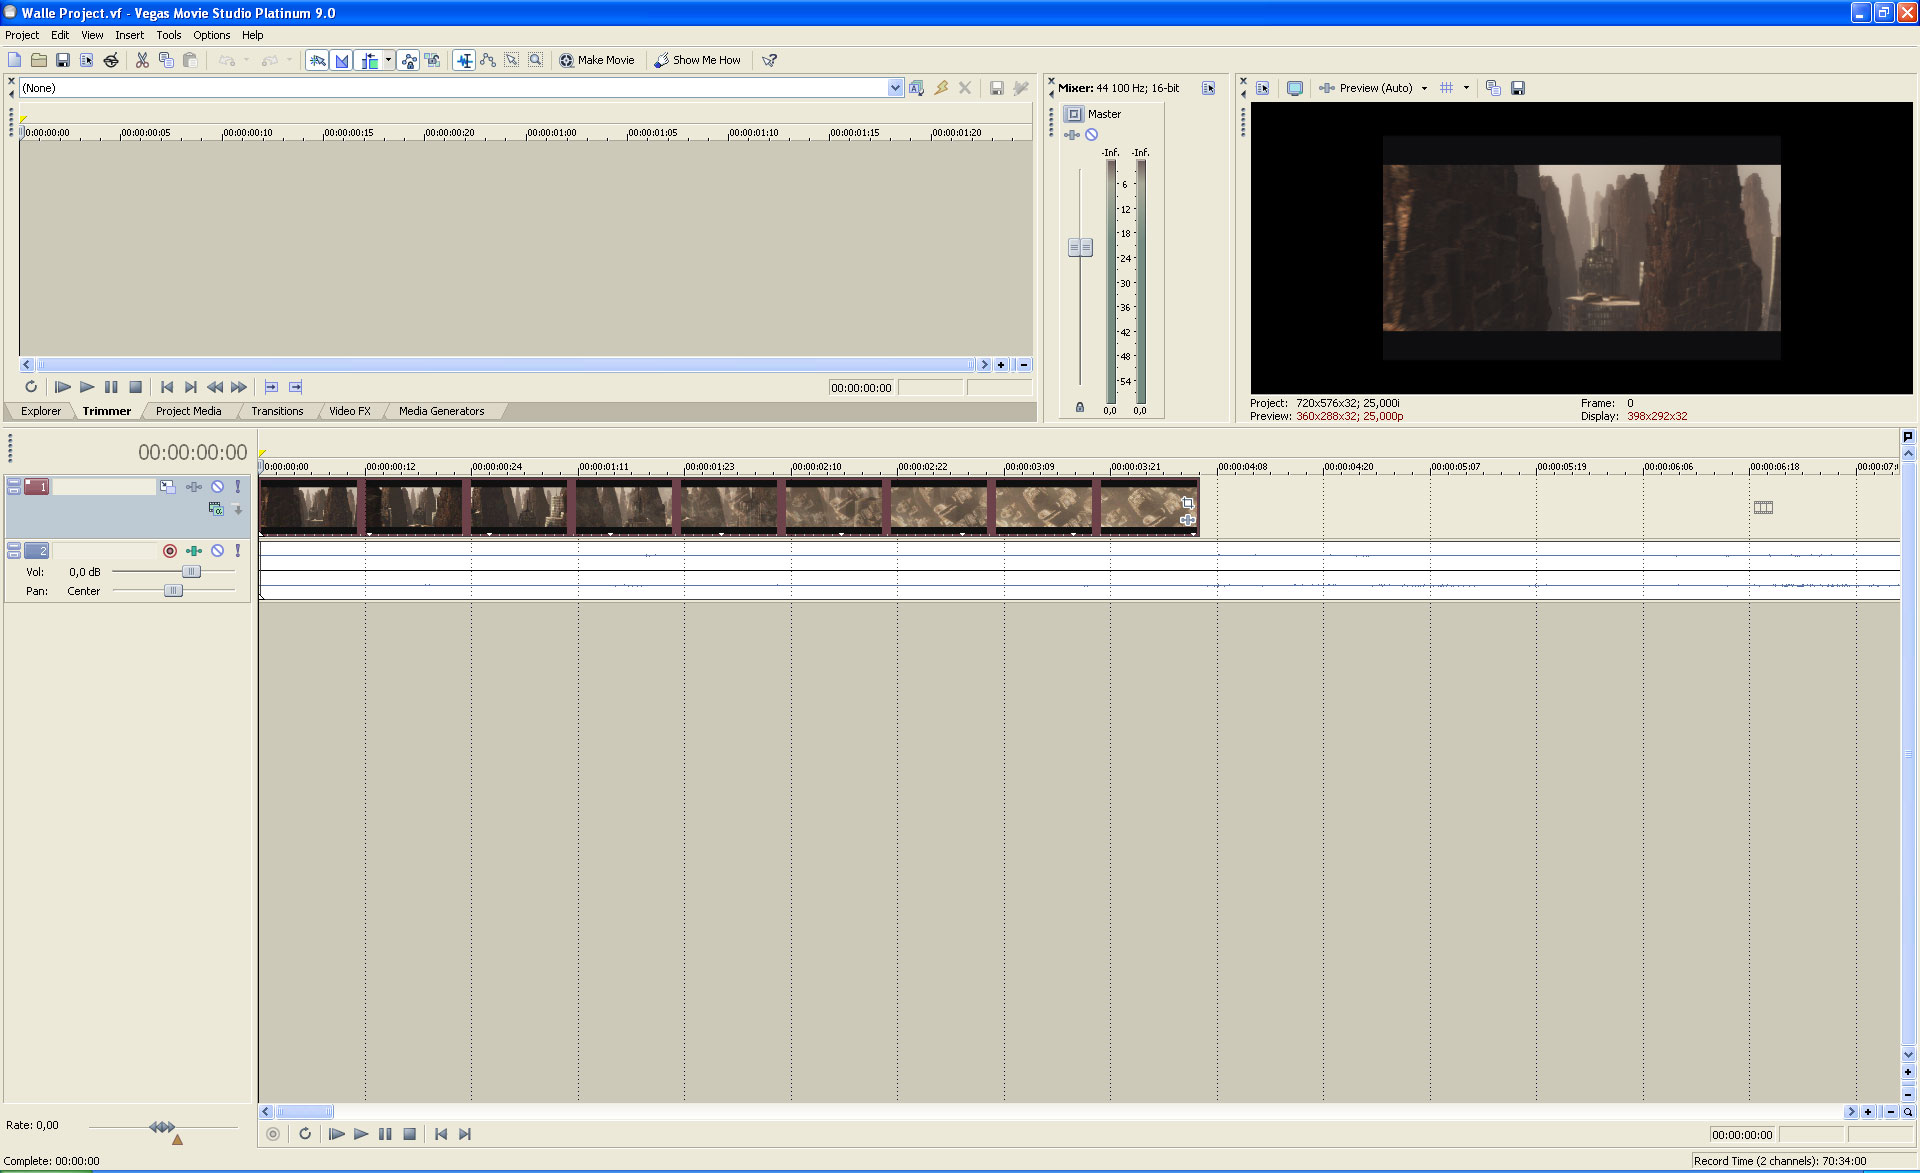Click Trimmer Loop Playback icon
Viewport: 1920px width, 1173px height.
point(31,387)
